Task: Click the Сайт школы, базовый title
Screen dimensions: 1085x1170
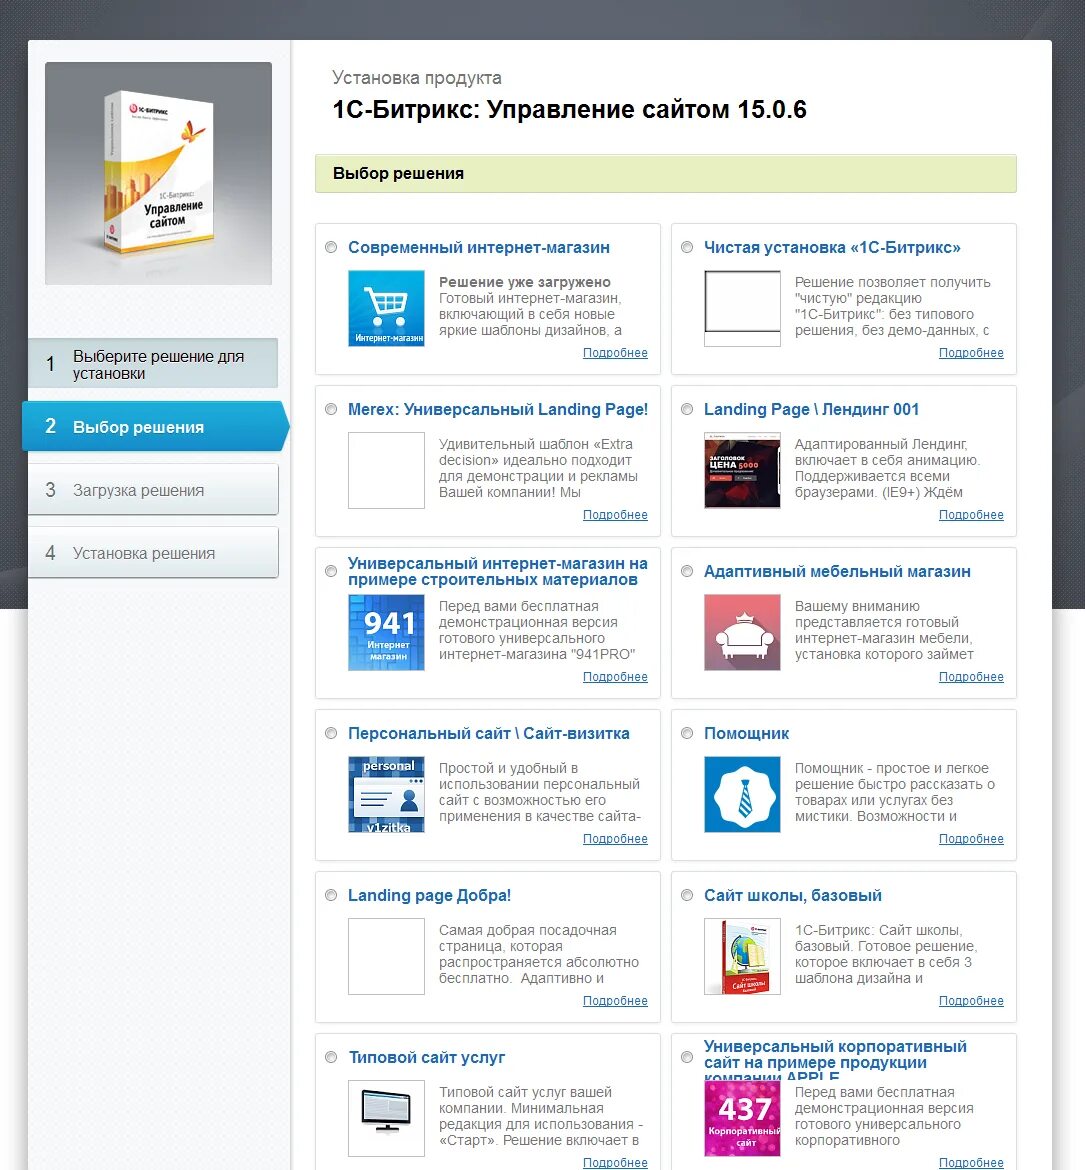Action: point(792,895)
